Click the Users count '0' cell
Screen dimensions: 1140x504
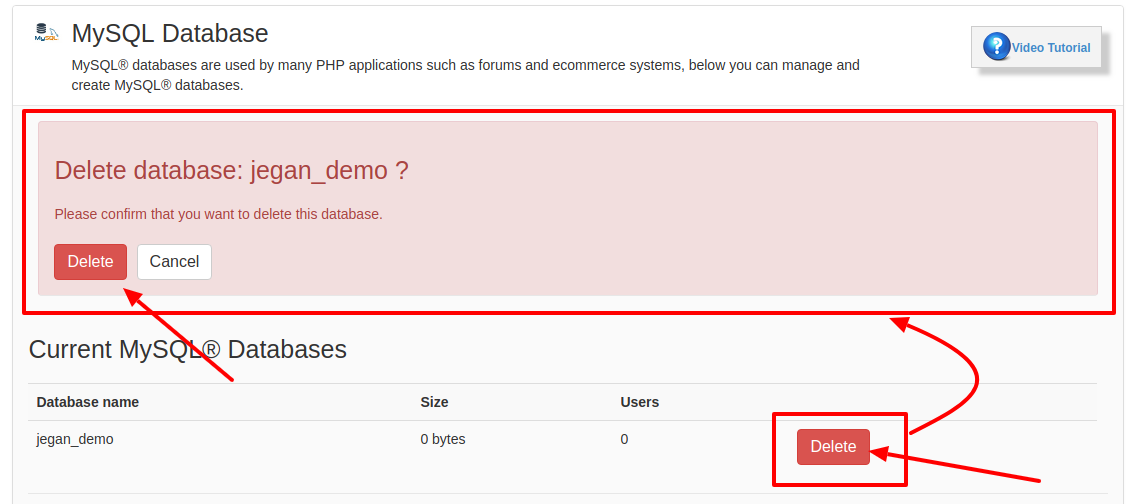624,439
